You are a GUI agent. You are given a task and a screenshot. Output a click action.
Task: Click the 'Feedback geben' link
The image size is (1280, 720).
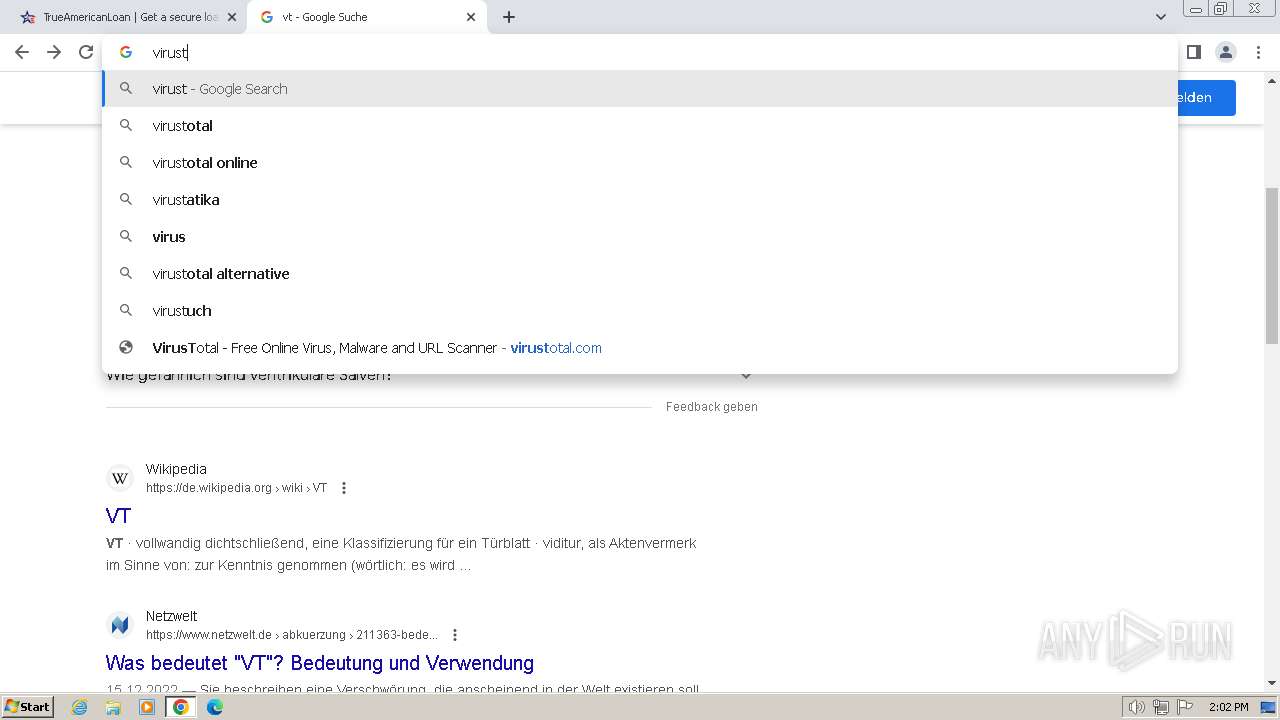712,407
